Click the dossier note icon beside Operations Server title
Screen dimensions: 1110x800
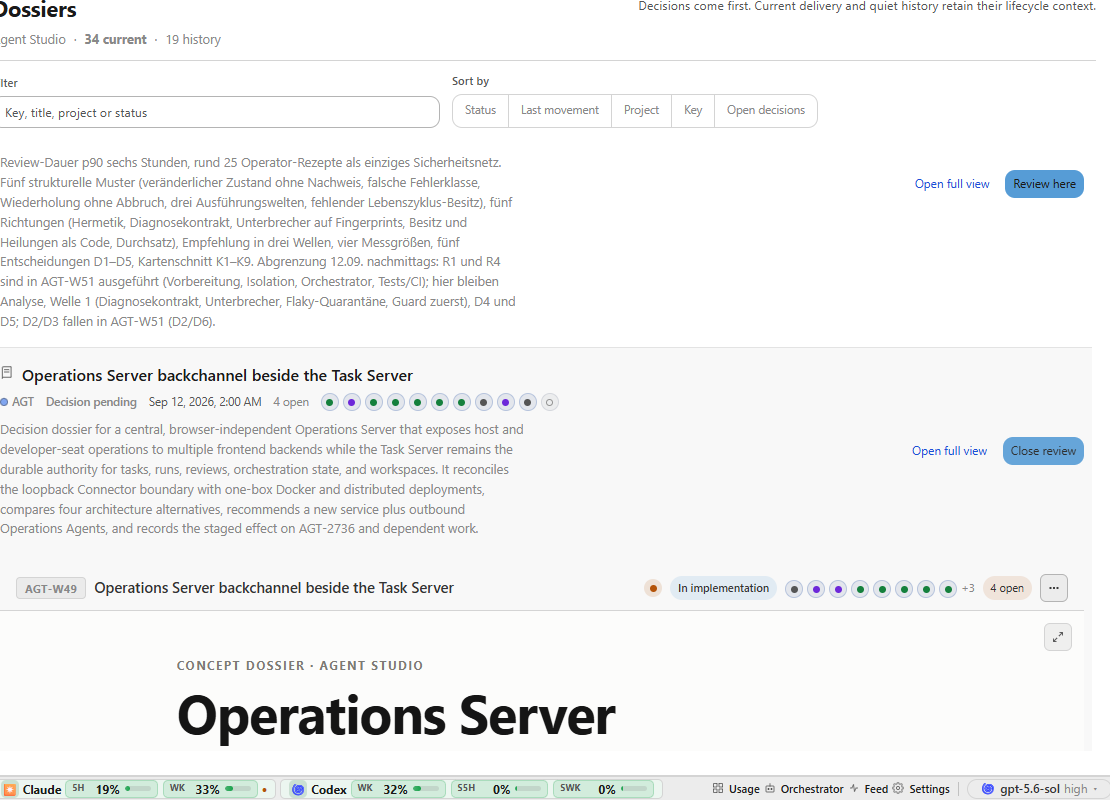point(7,372)
